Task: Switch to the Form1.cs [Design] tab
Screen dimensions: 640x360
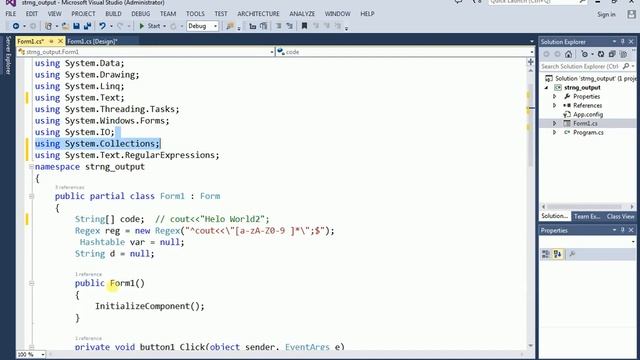Action: (92, 41)
